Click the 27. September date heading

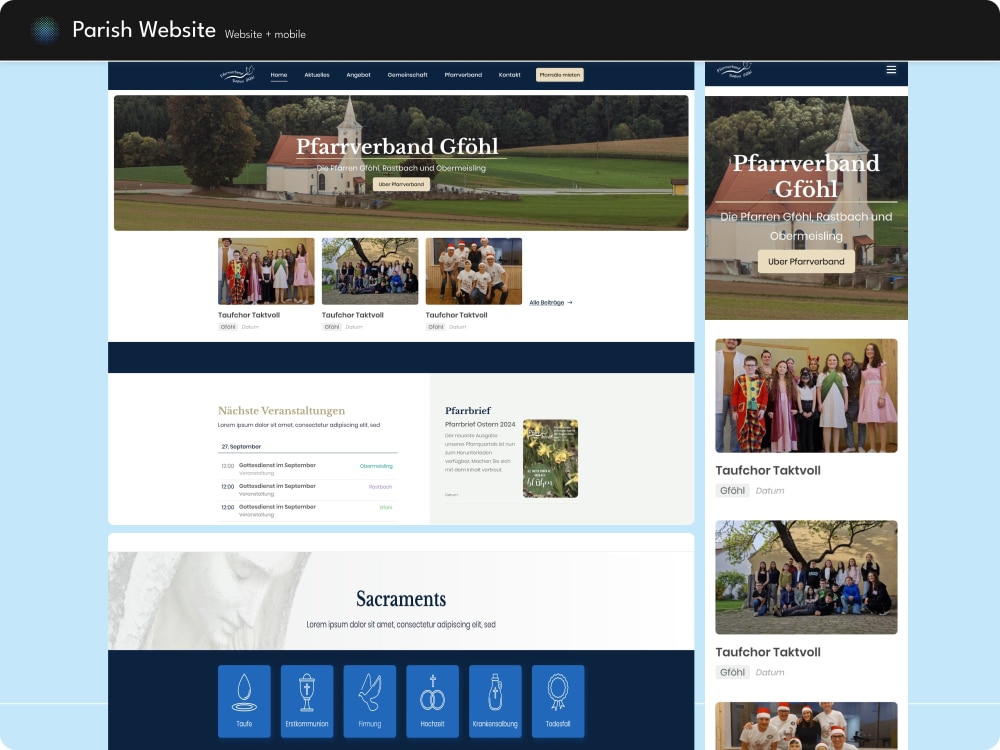241,446
